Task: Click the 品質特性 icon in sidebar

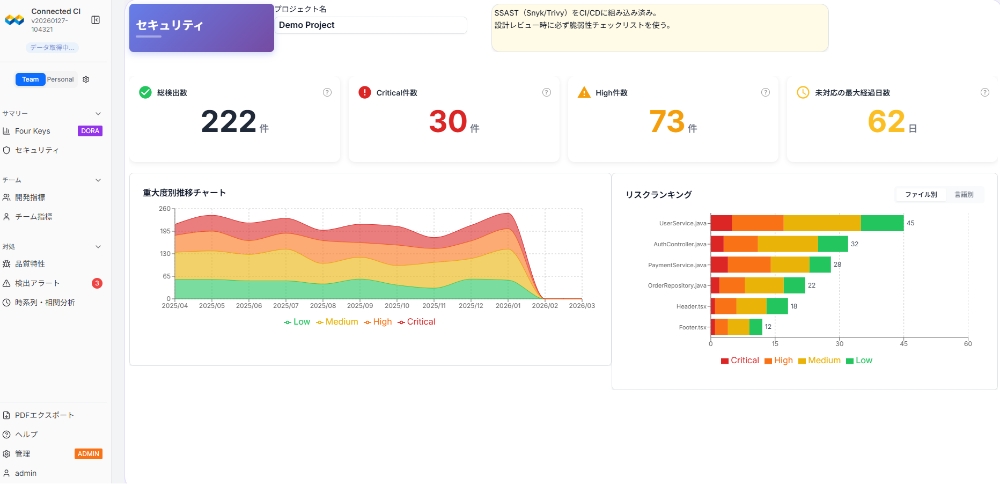Action: (6, 263)
